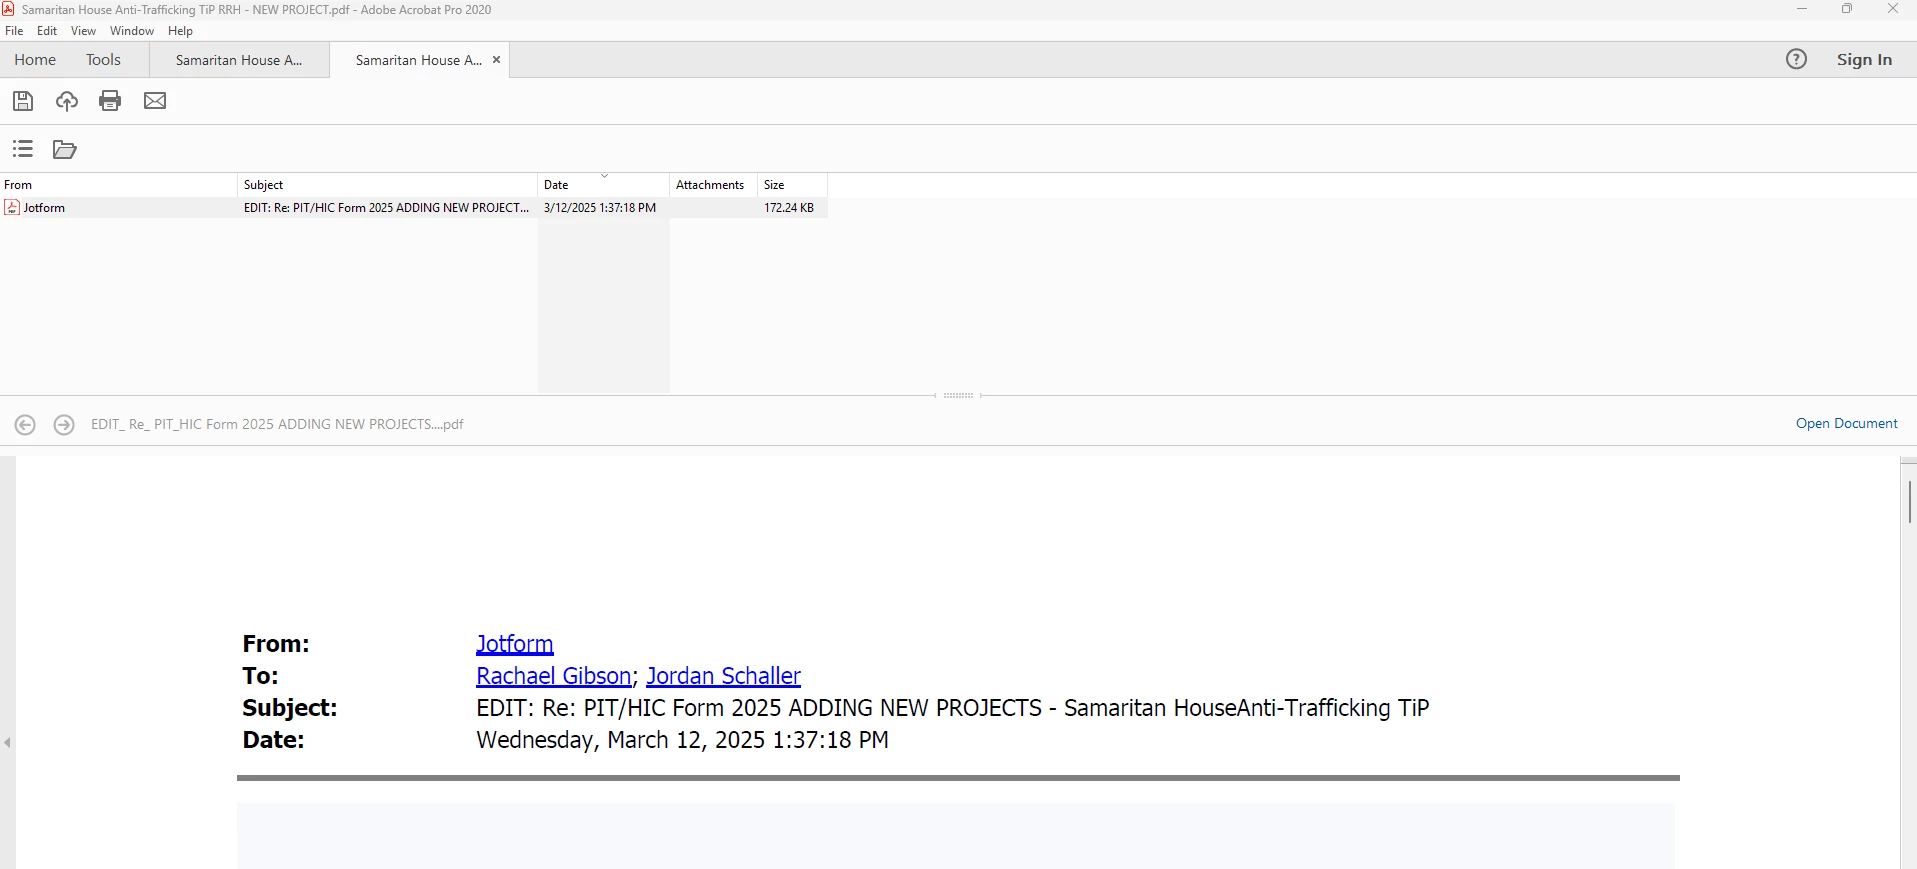Open the Help menu
The width and height of the screenshot is (1917, 869).
[x=180, y=31]
